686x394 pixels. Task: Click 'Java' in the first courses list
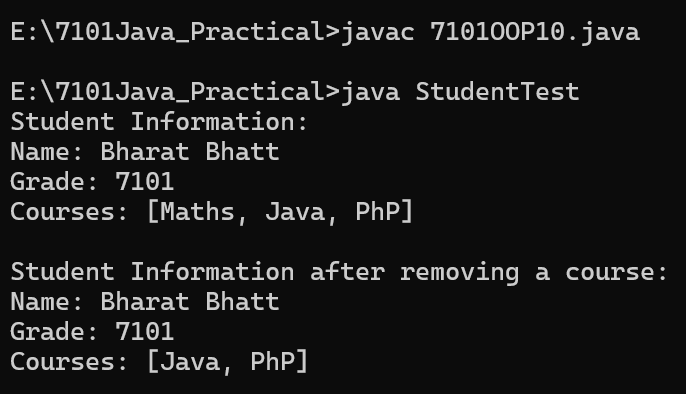(295, 212)
